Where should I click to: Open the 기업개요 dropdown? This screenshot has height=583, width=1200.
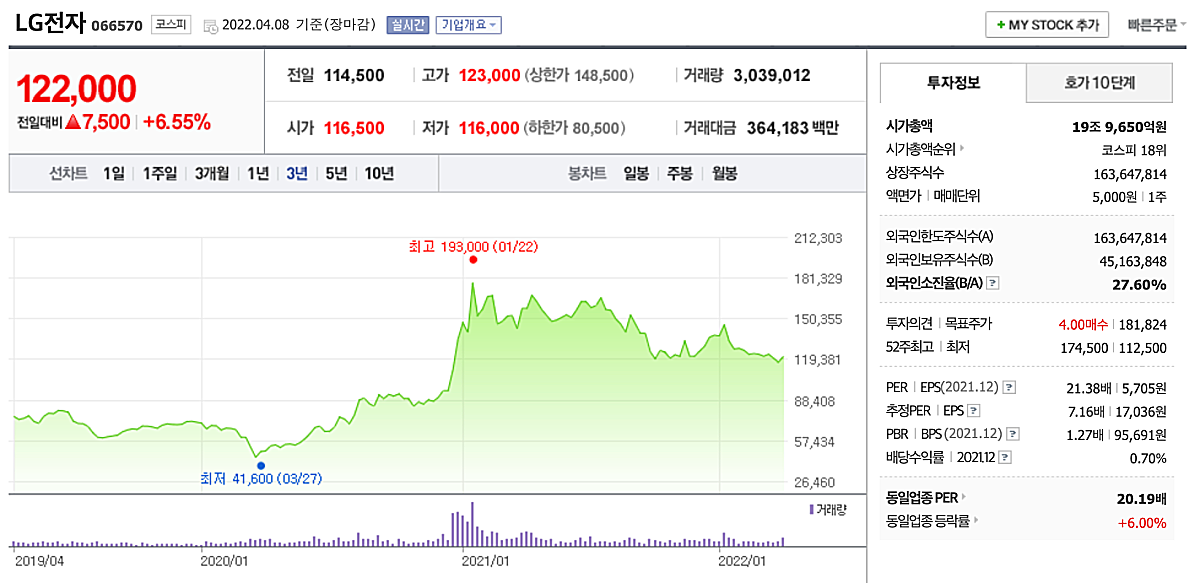coord(468,25)
